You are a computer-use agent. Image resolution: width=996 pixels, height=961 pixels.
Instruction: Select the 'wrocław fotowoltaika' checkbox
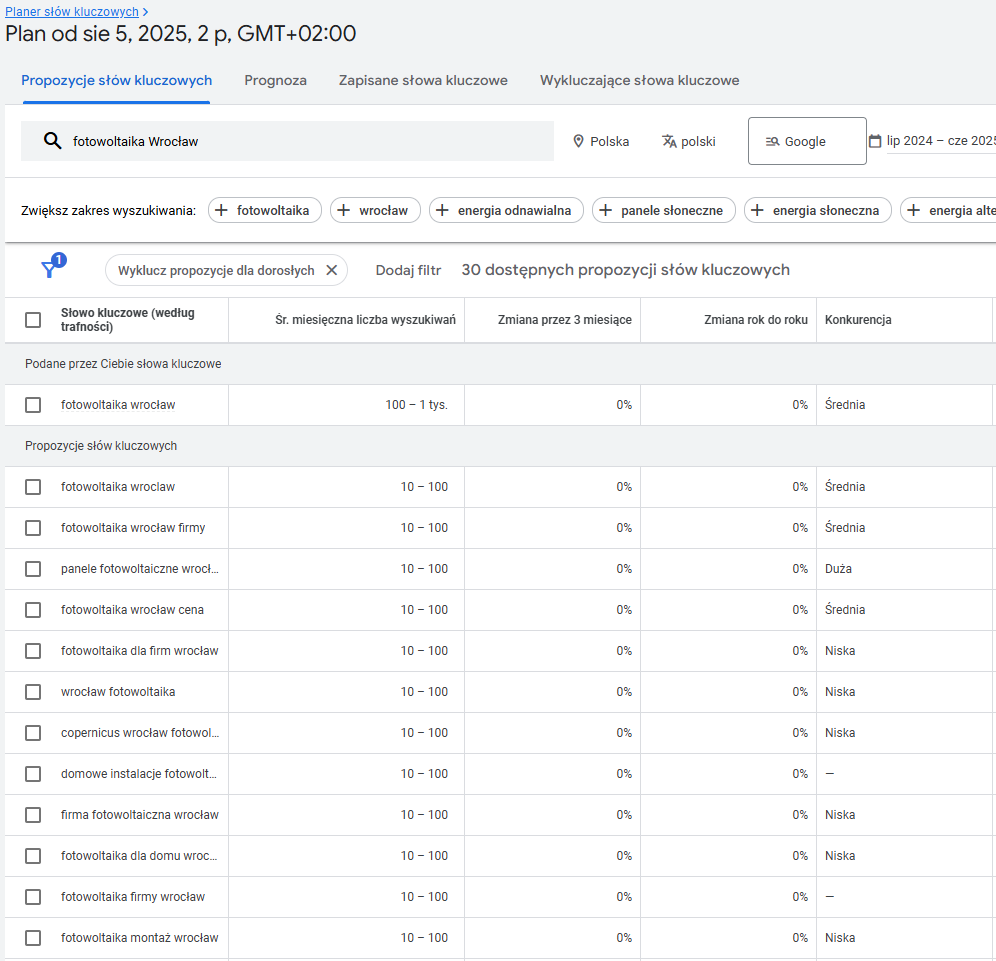point(33,692)
